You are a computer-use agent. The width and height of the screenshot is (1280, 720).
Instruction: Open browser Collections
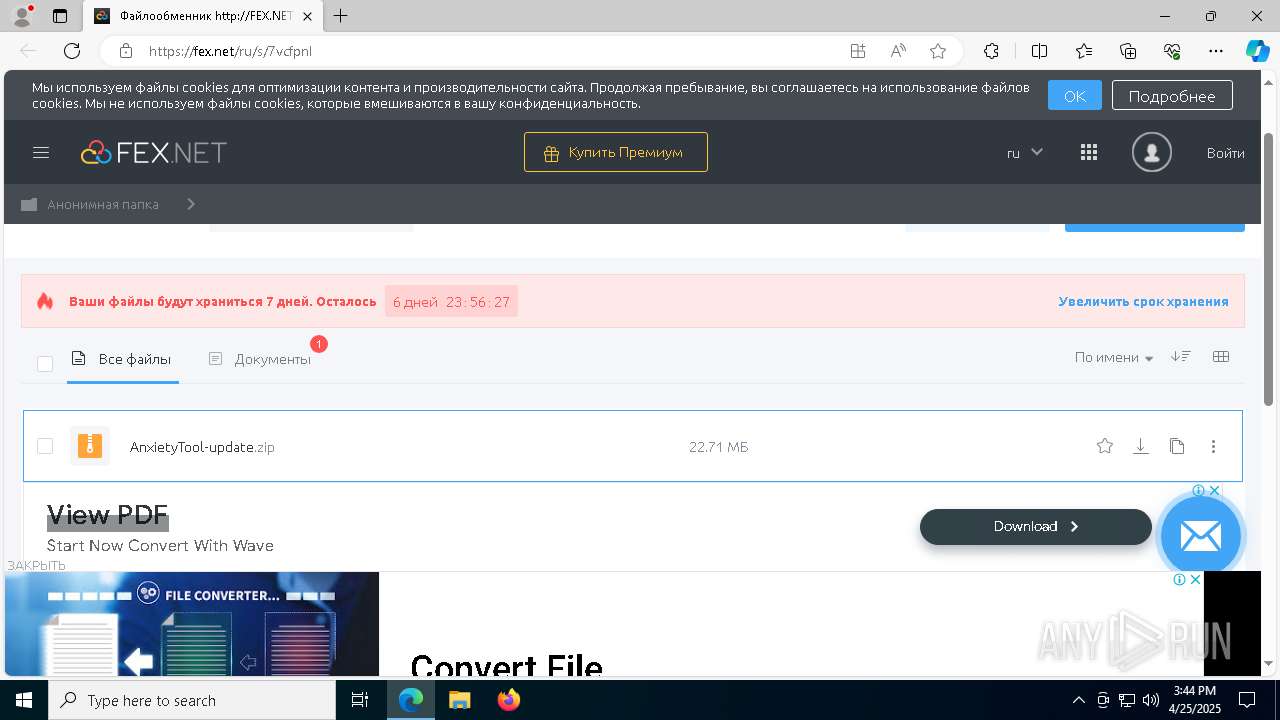pyautogui.click(x=1128, y=51)
